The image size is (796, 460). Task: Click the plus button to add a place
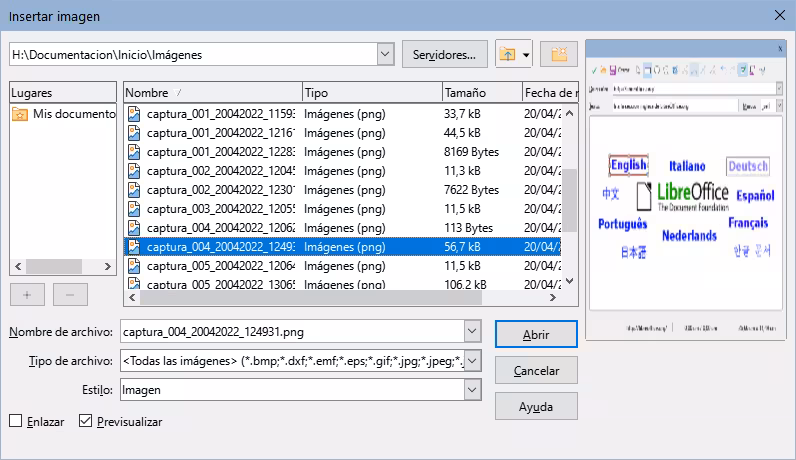tap(27, 294)
